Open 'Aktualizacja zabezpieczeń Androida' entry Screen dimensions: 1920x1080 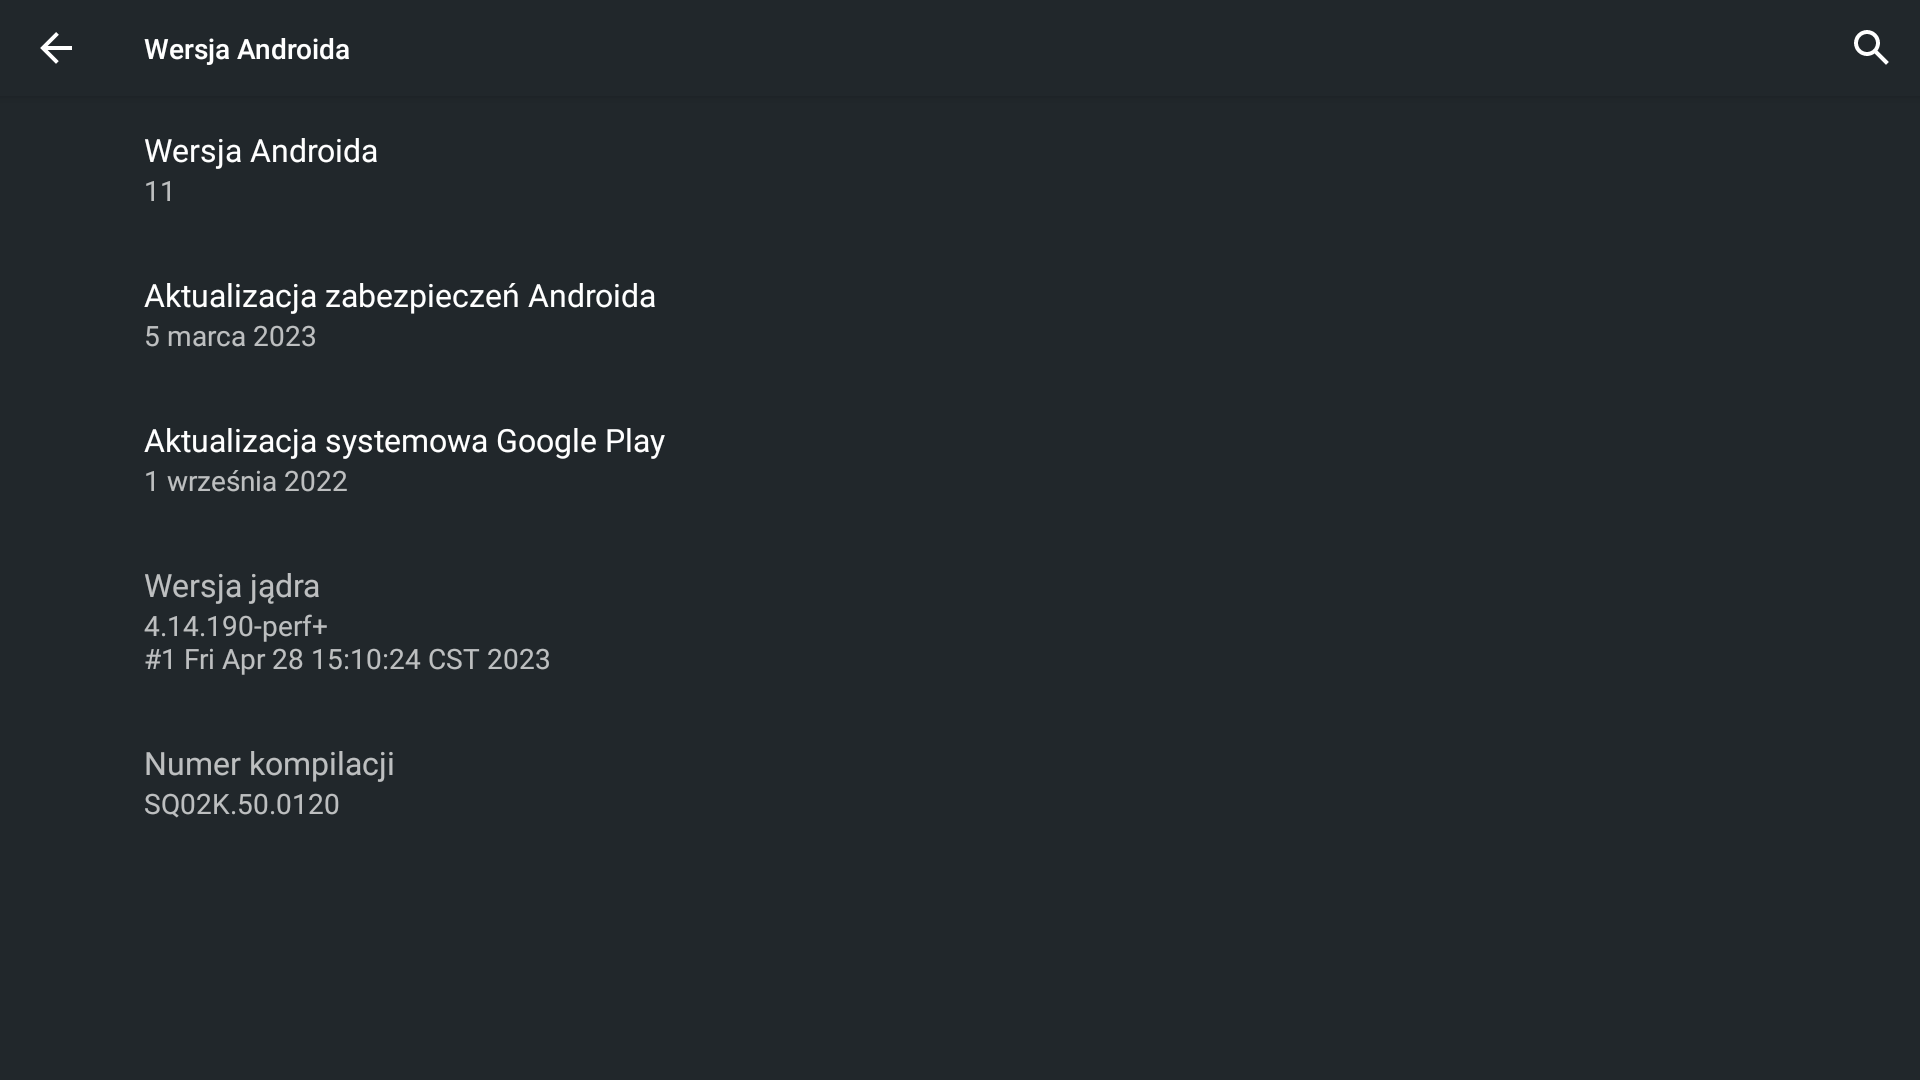[400, 297]
